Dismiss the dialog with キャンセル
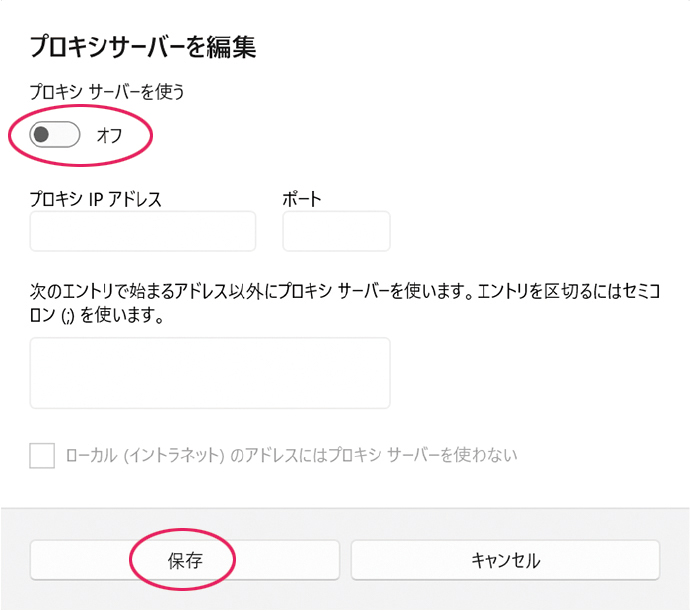The image size is (690, 611). pyautogui.click(x=505, y=560)
